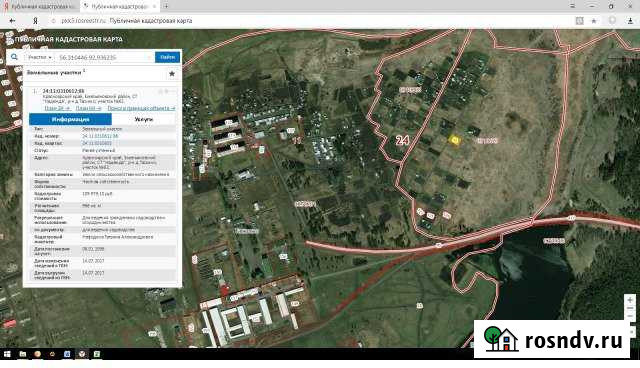The image size is (640, 368).
Task: Click the map zoom-out minus button
Action: [630, 309]
